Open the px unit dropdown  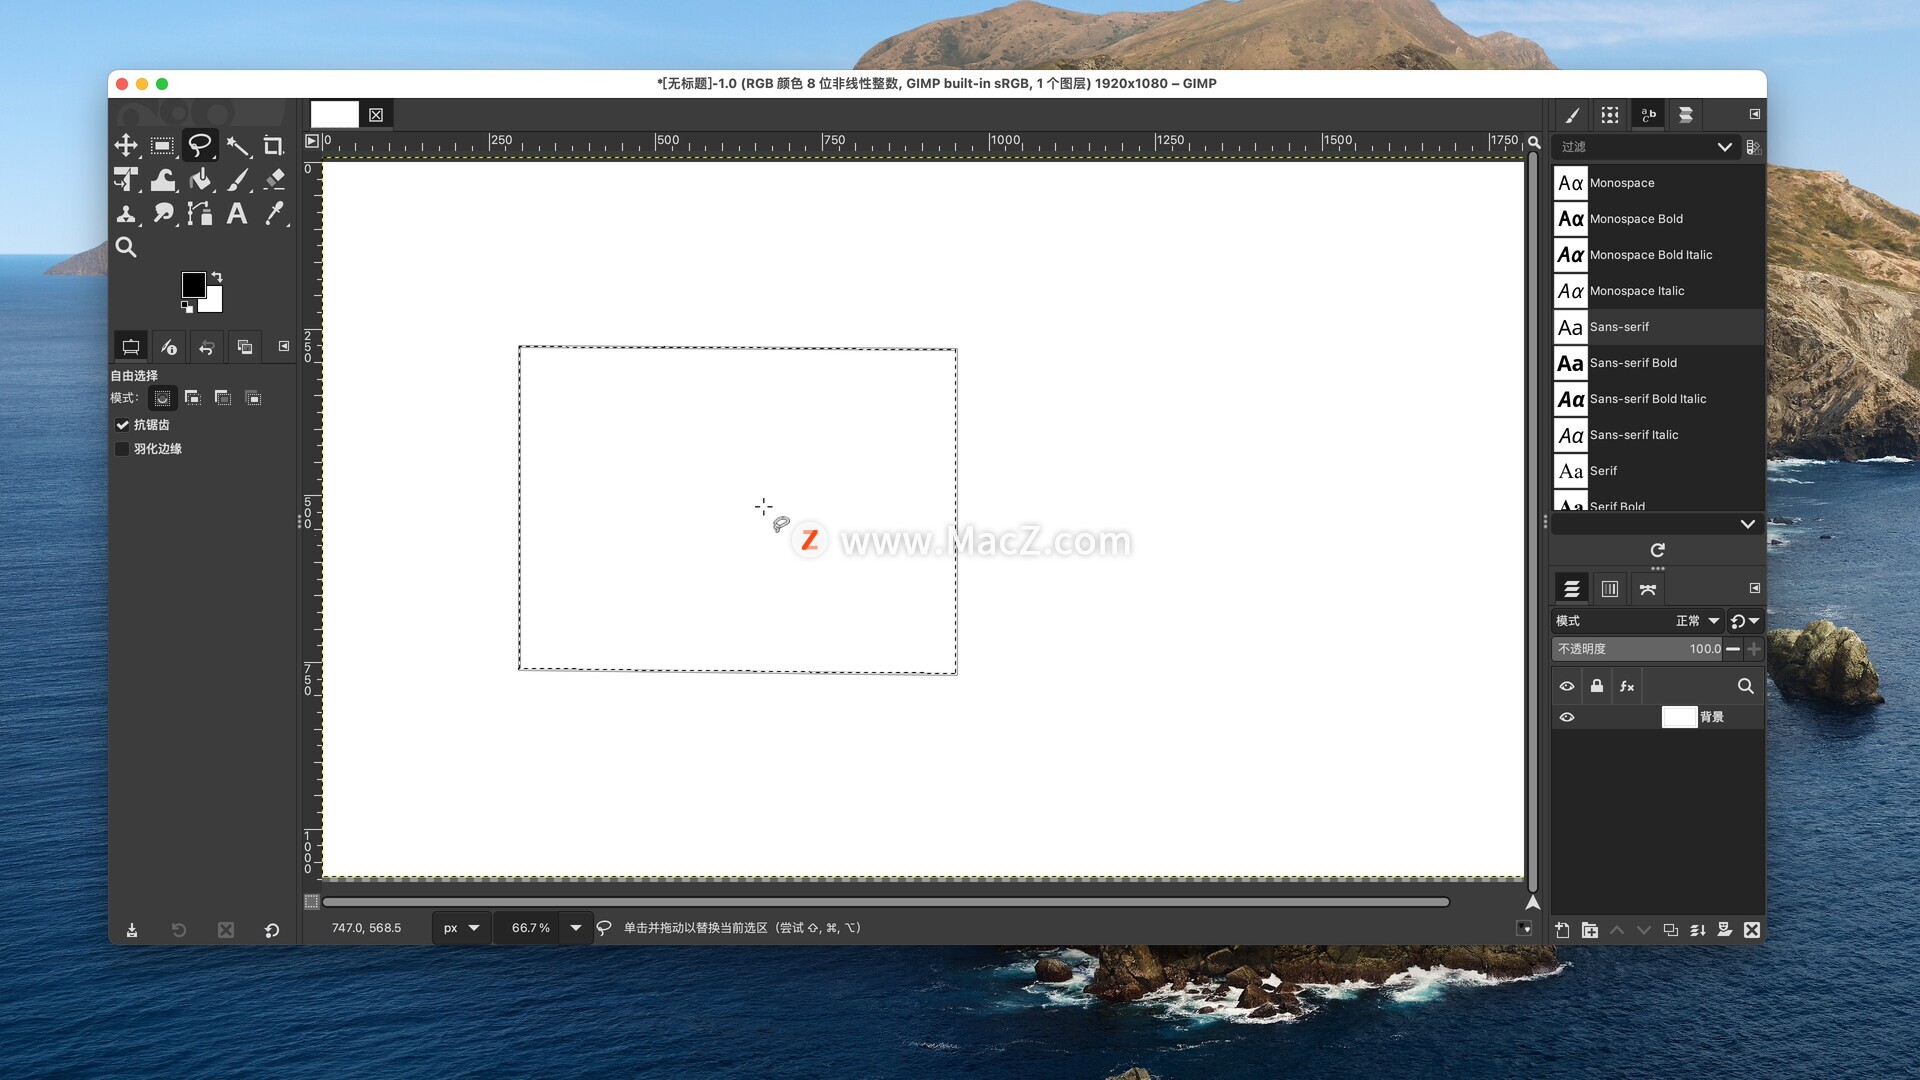pyautogui.click(x=461, y=928)
